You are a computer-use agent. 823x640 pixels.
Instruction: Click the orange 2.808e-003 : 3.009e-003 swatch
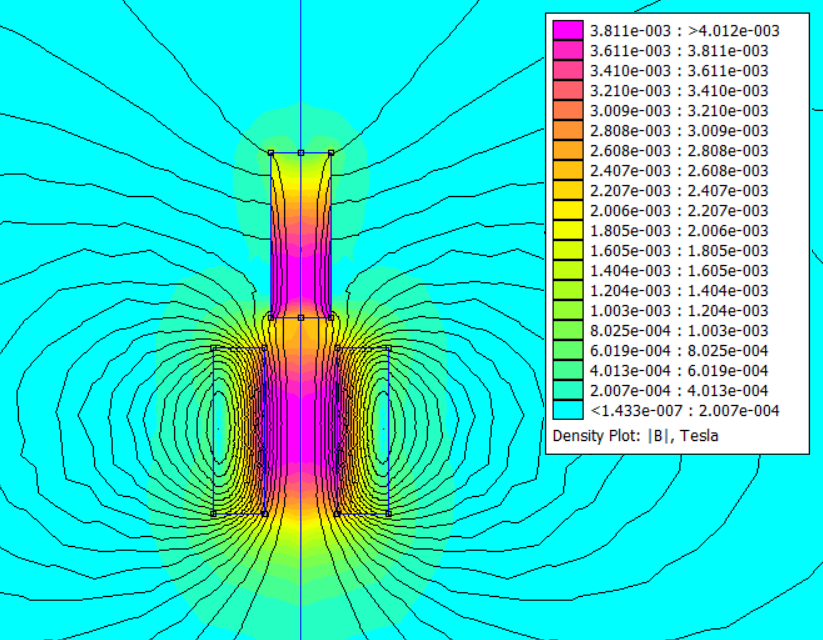click(567, 130)
